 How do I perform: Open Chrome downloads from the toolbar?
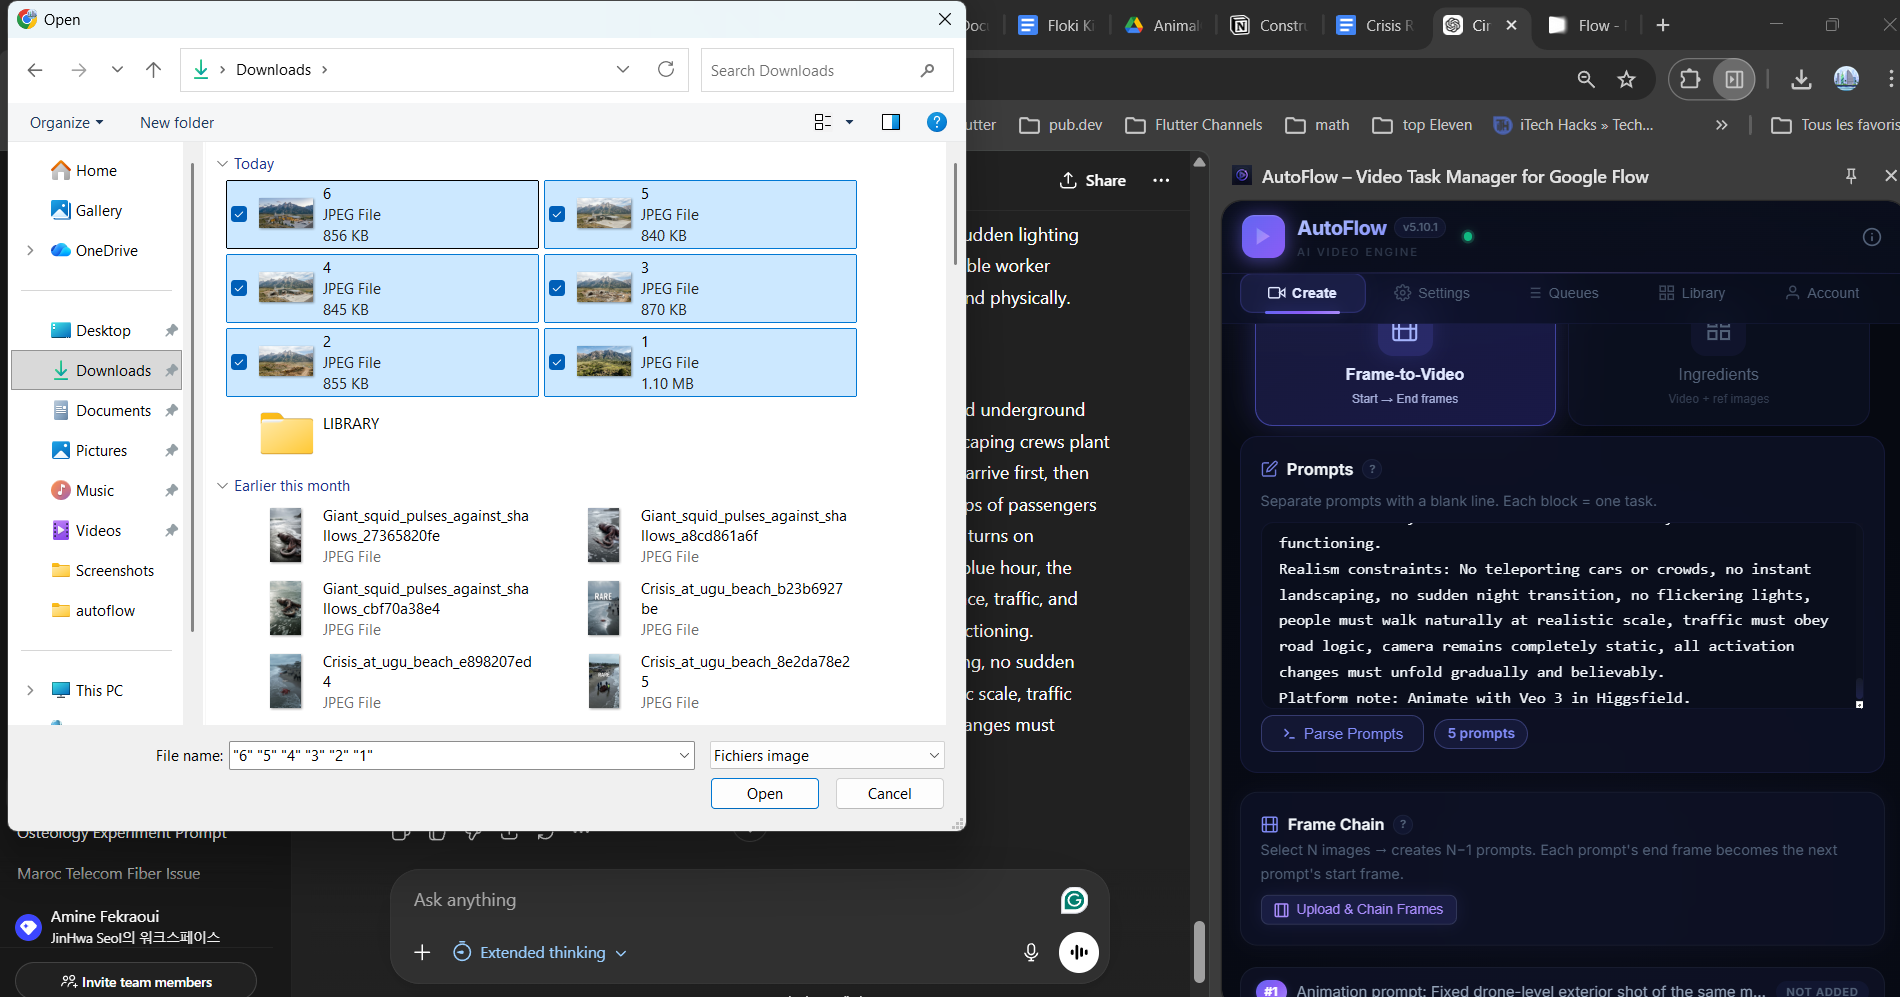[x=1802, y=79]
